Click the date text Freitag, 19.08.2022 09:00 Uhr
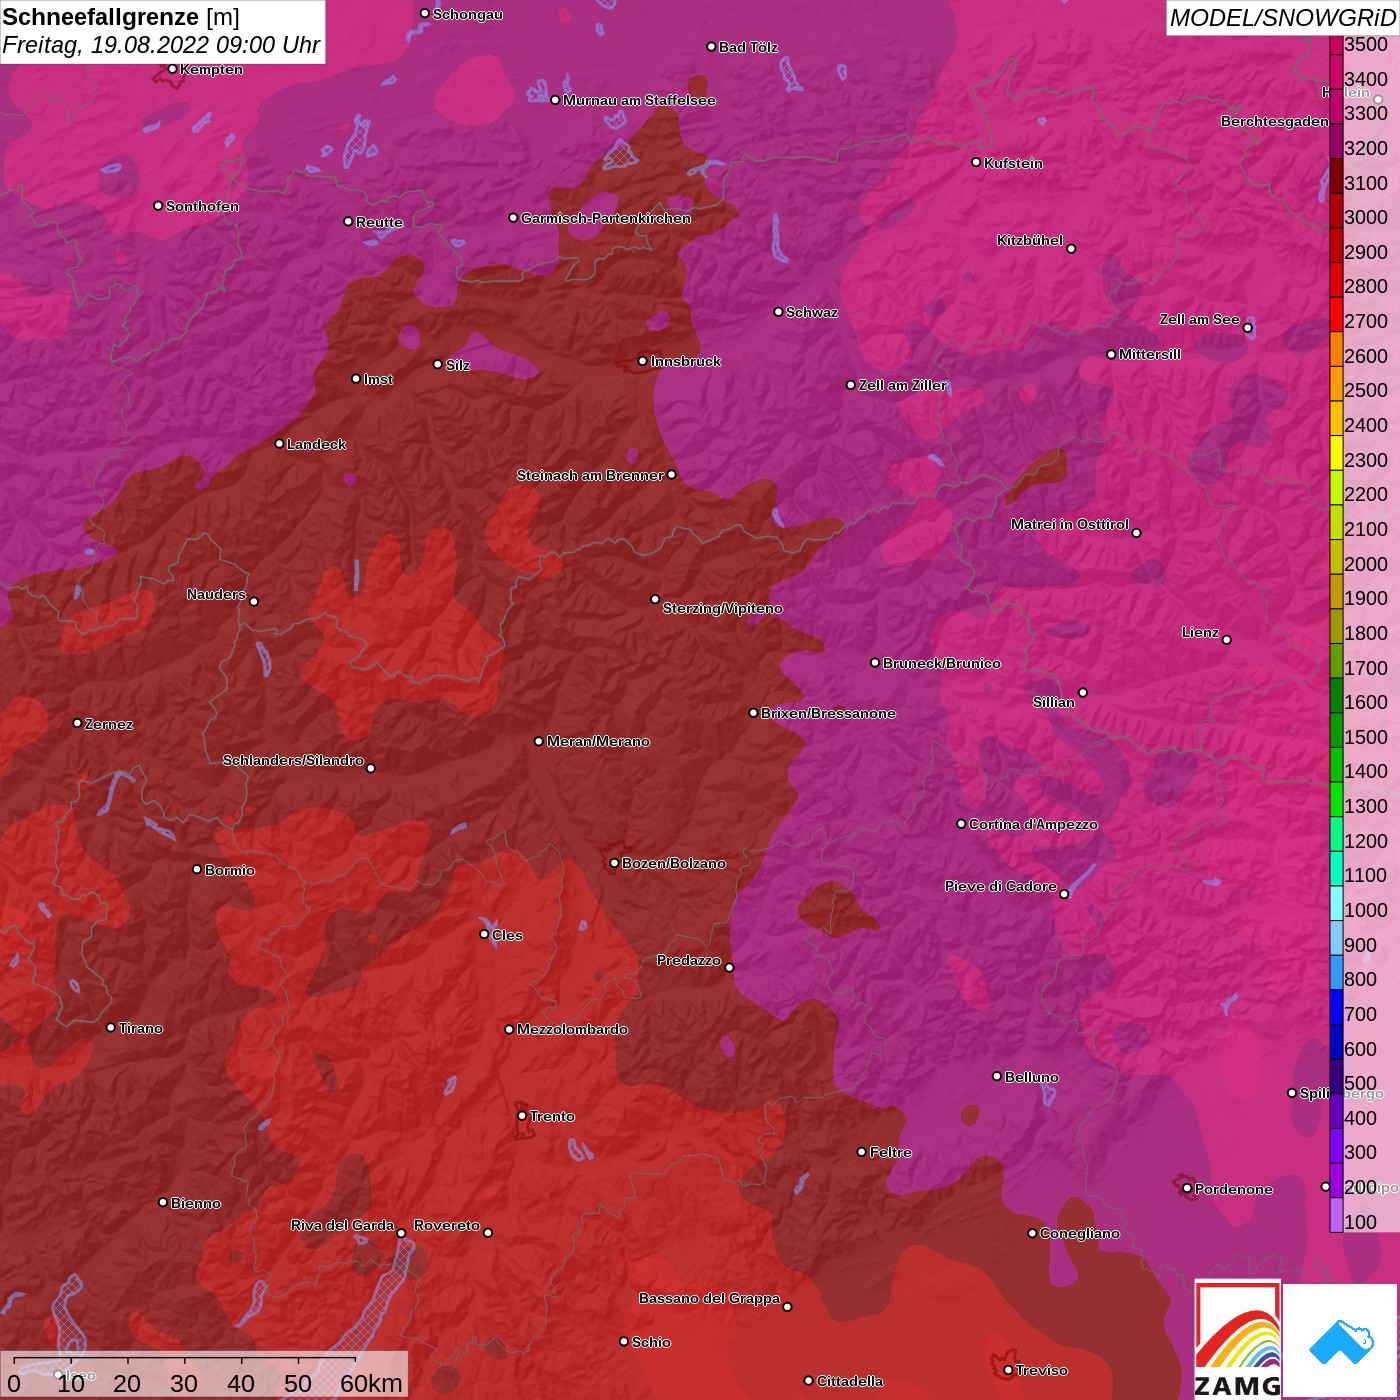 point(161,45)
